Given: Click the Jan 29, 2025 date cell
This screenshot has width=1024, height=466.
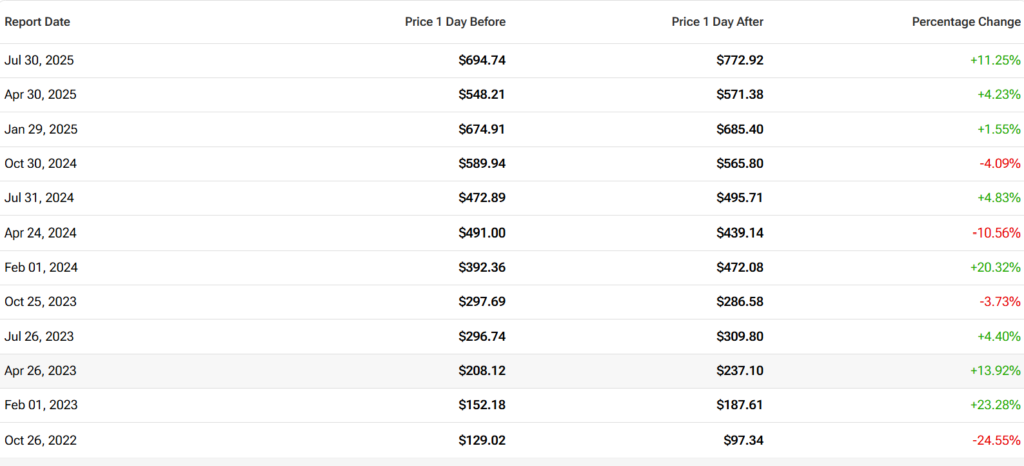Looking at the screenshot, I should point(40,129).
